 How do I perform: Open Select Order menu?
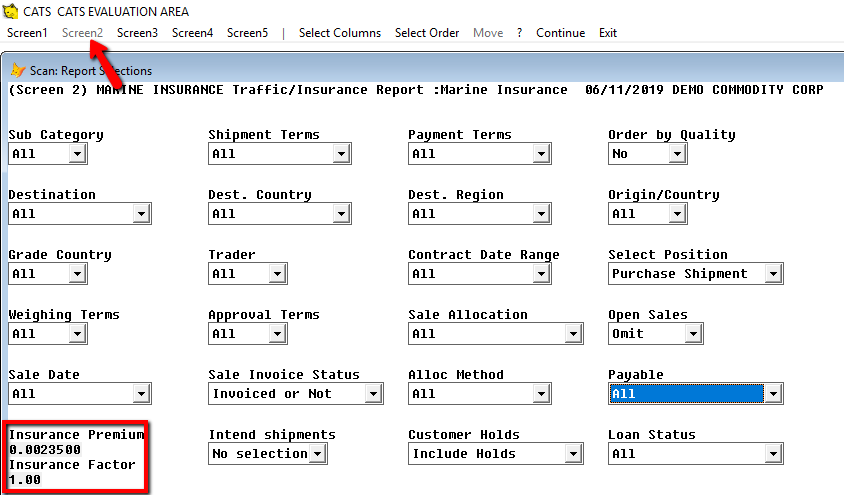tap(427, 33)
